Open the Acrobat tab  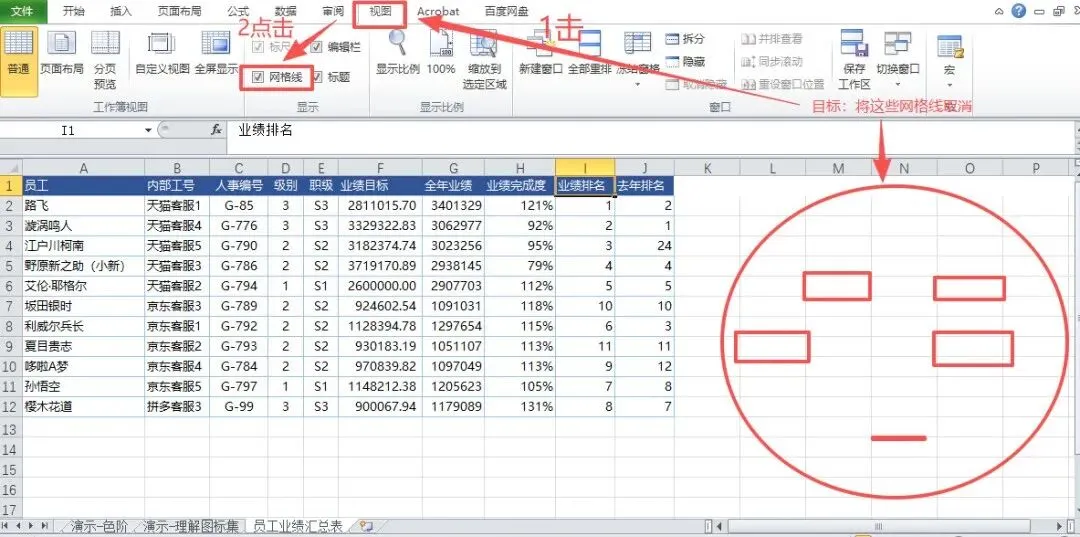438,11
